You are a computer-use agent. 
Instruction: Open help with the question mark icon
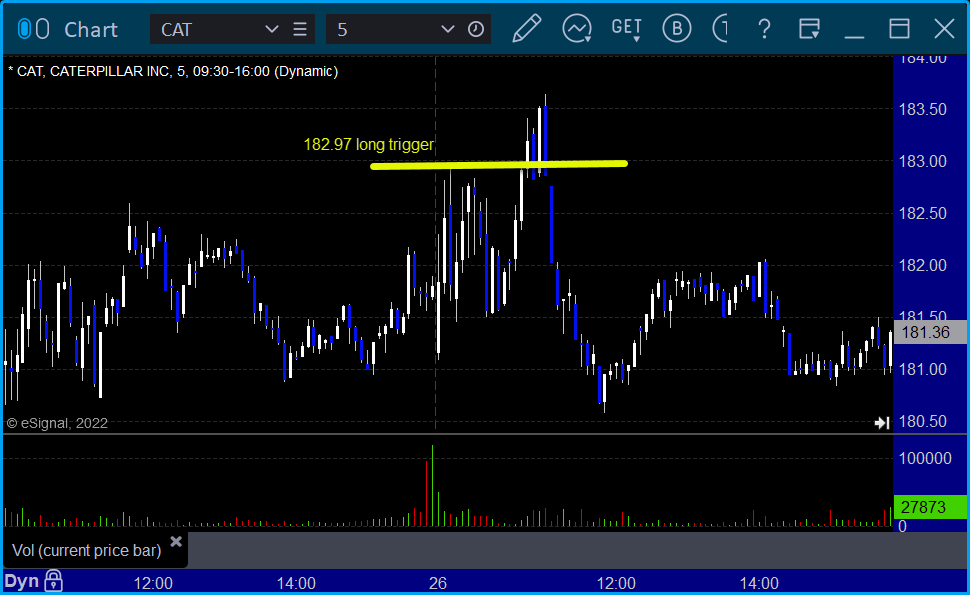click(764, 29)
